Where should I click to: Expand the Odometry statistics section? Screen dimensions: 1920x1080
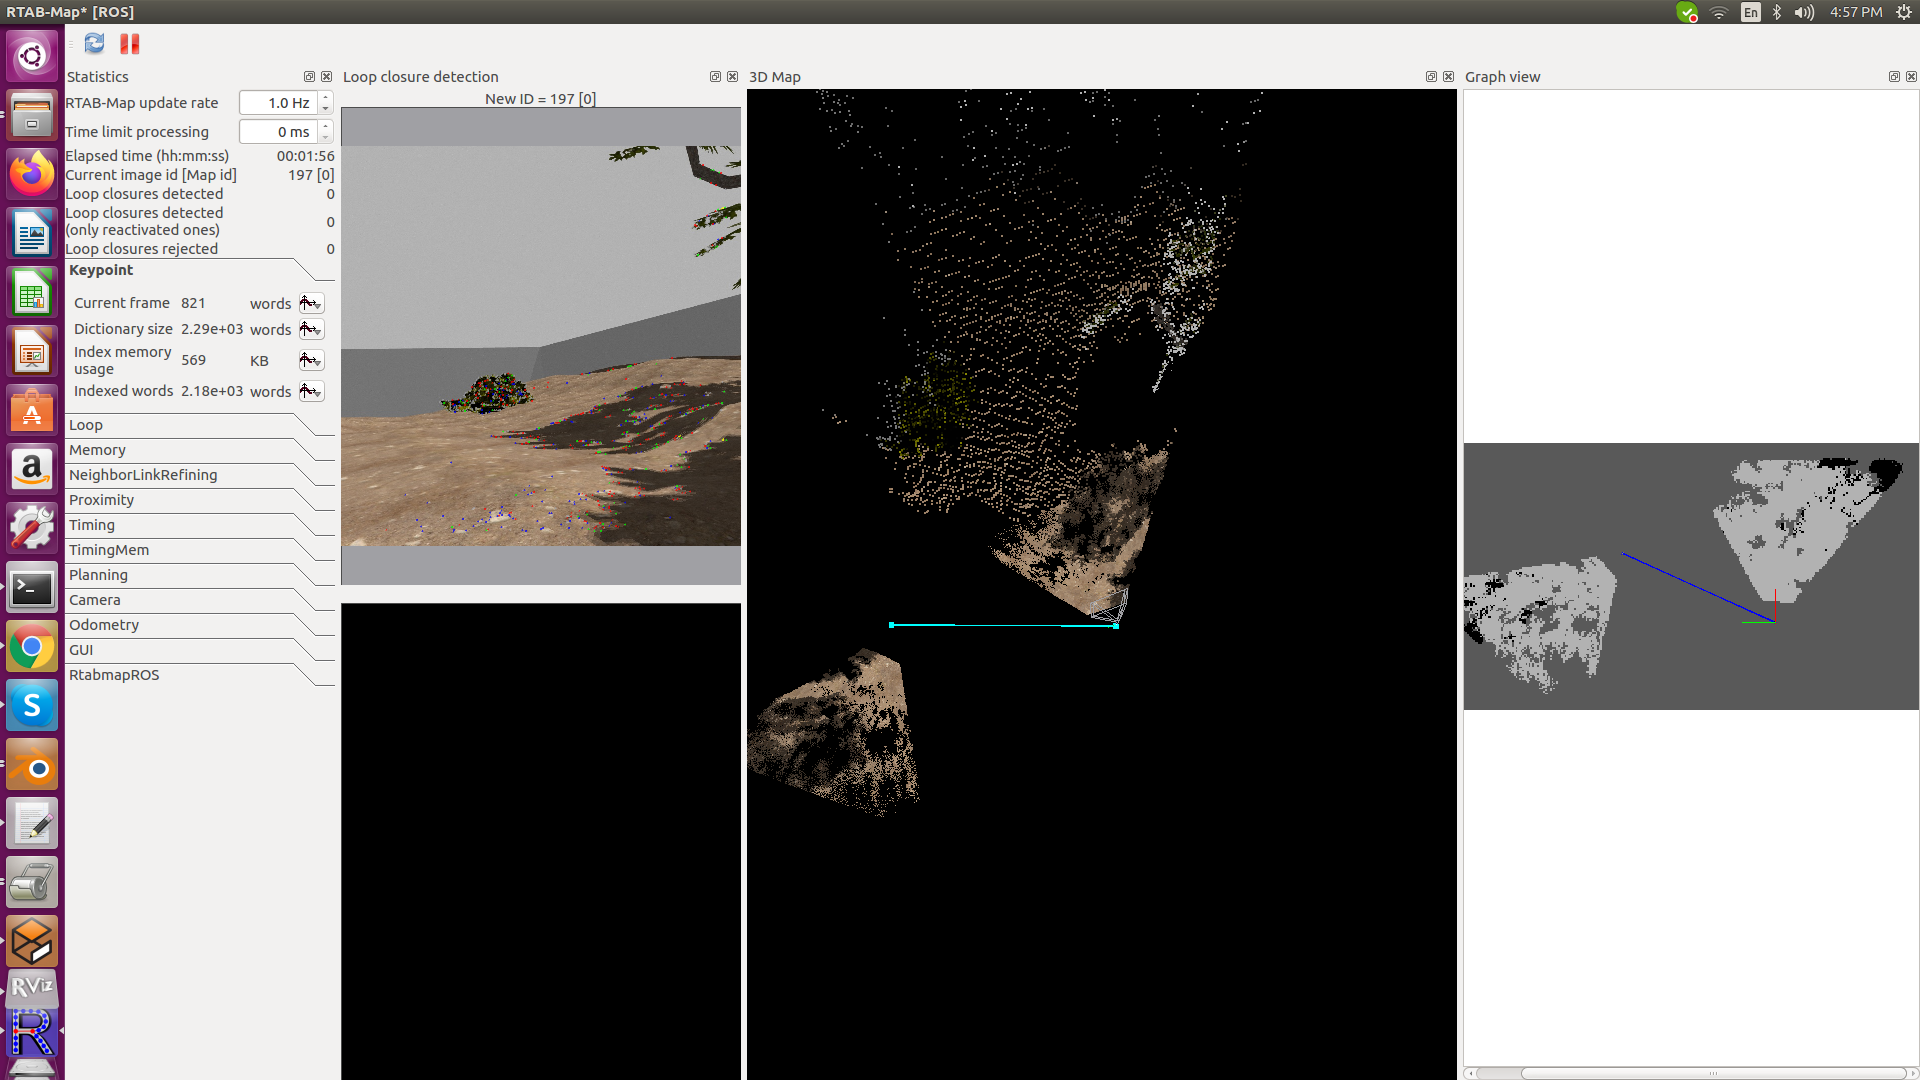104,625
